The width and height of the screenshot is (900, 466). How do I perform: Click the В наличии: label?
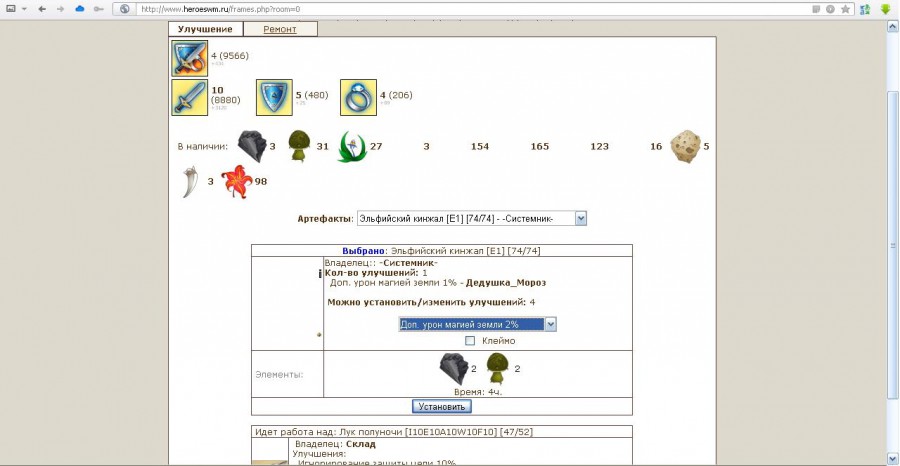pyautogui.click(x=203, y=146)
